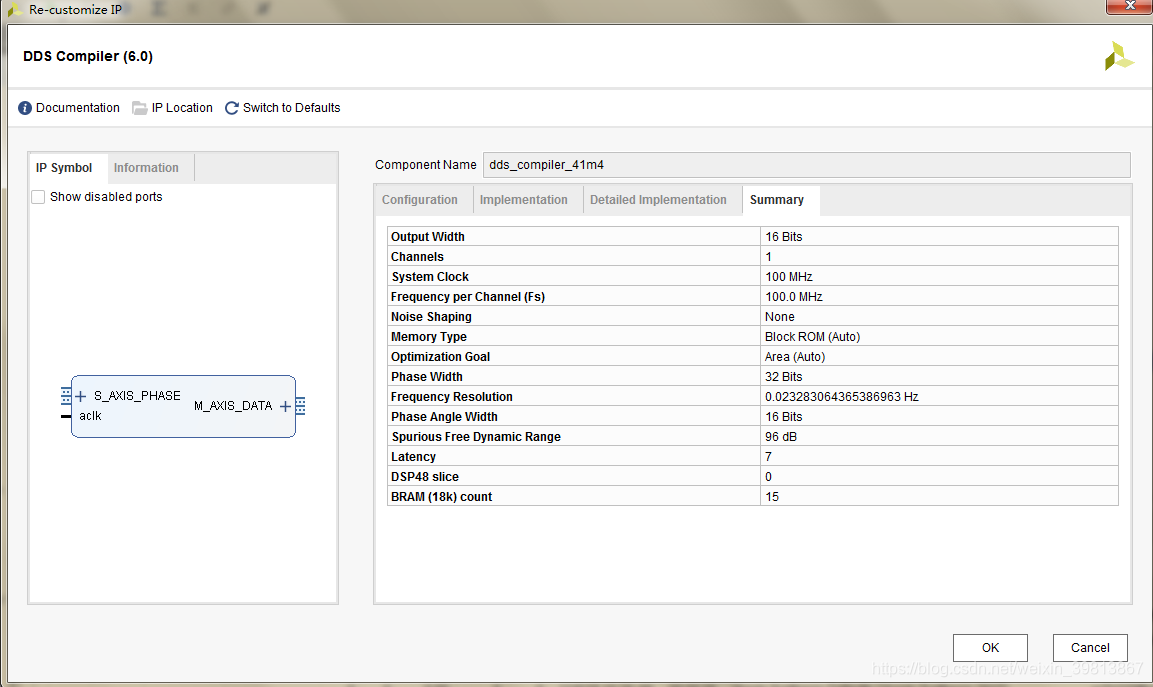Open the Configuration tab
This screenshot has height=687, width=1153.
(420, 200)
